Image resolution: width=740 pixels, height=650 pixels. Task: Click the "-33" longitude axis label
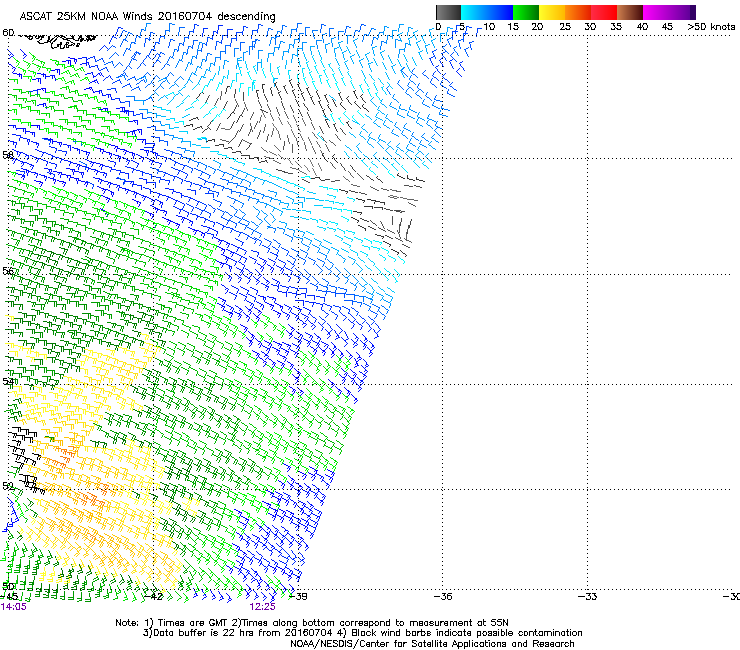588,597
